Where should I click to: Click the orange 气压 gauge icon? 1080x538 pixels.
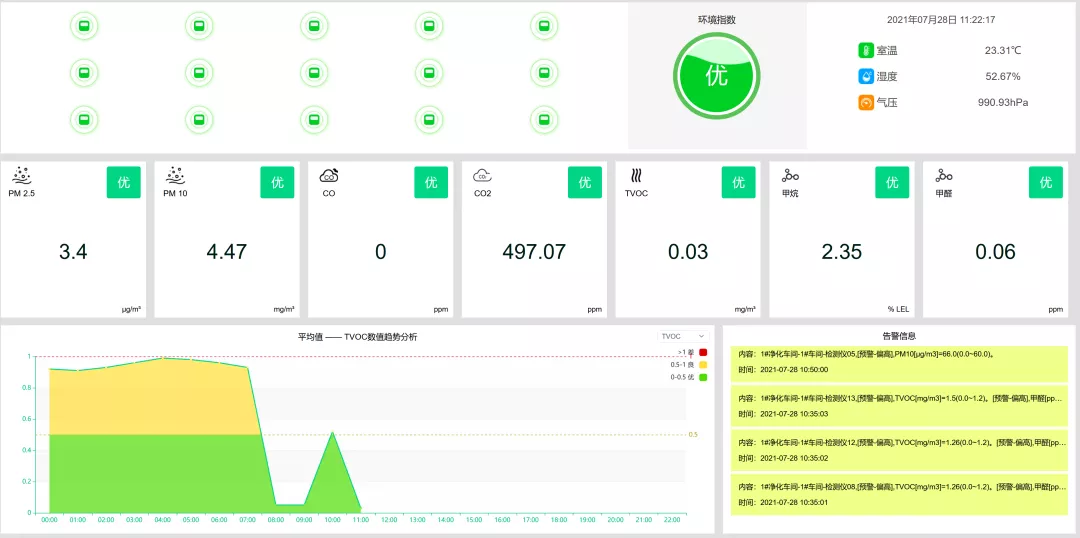866,103
